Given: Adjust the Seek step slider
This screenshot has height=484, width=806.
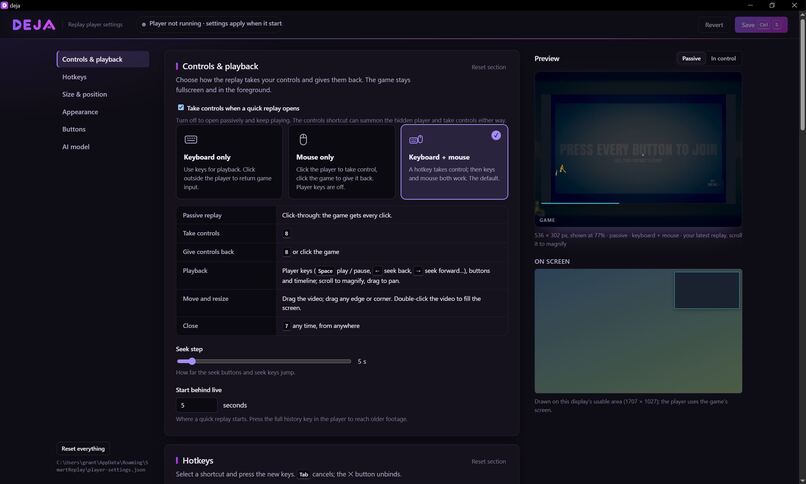Looking at the screenshot, I should [x=264, y=361].
